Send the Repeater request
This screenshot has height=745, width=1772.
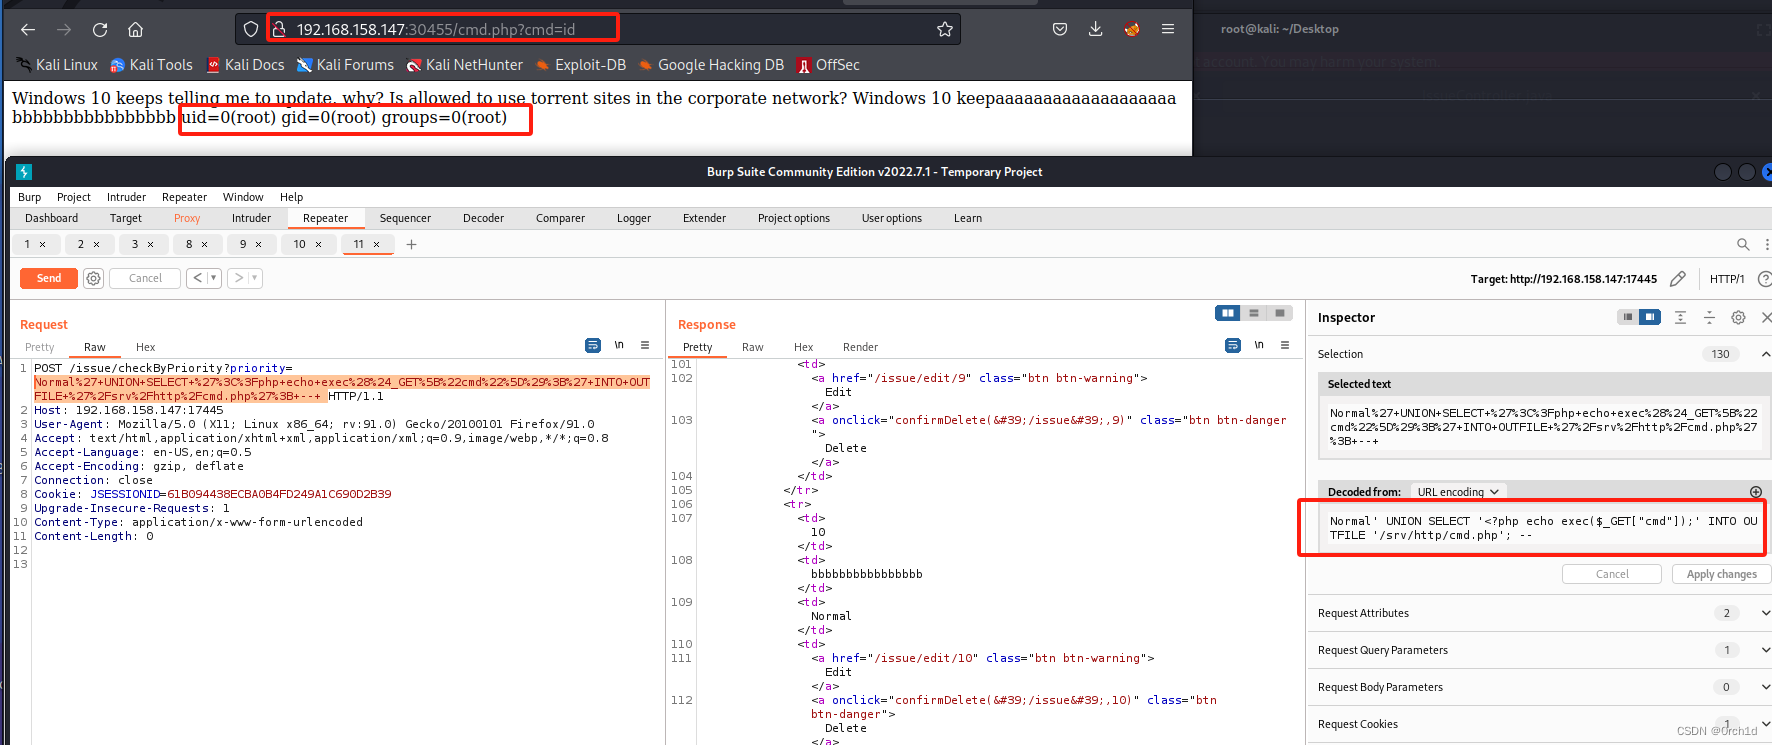point(49,278)
